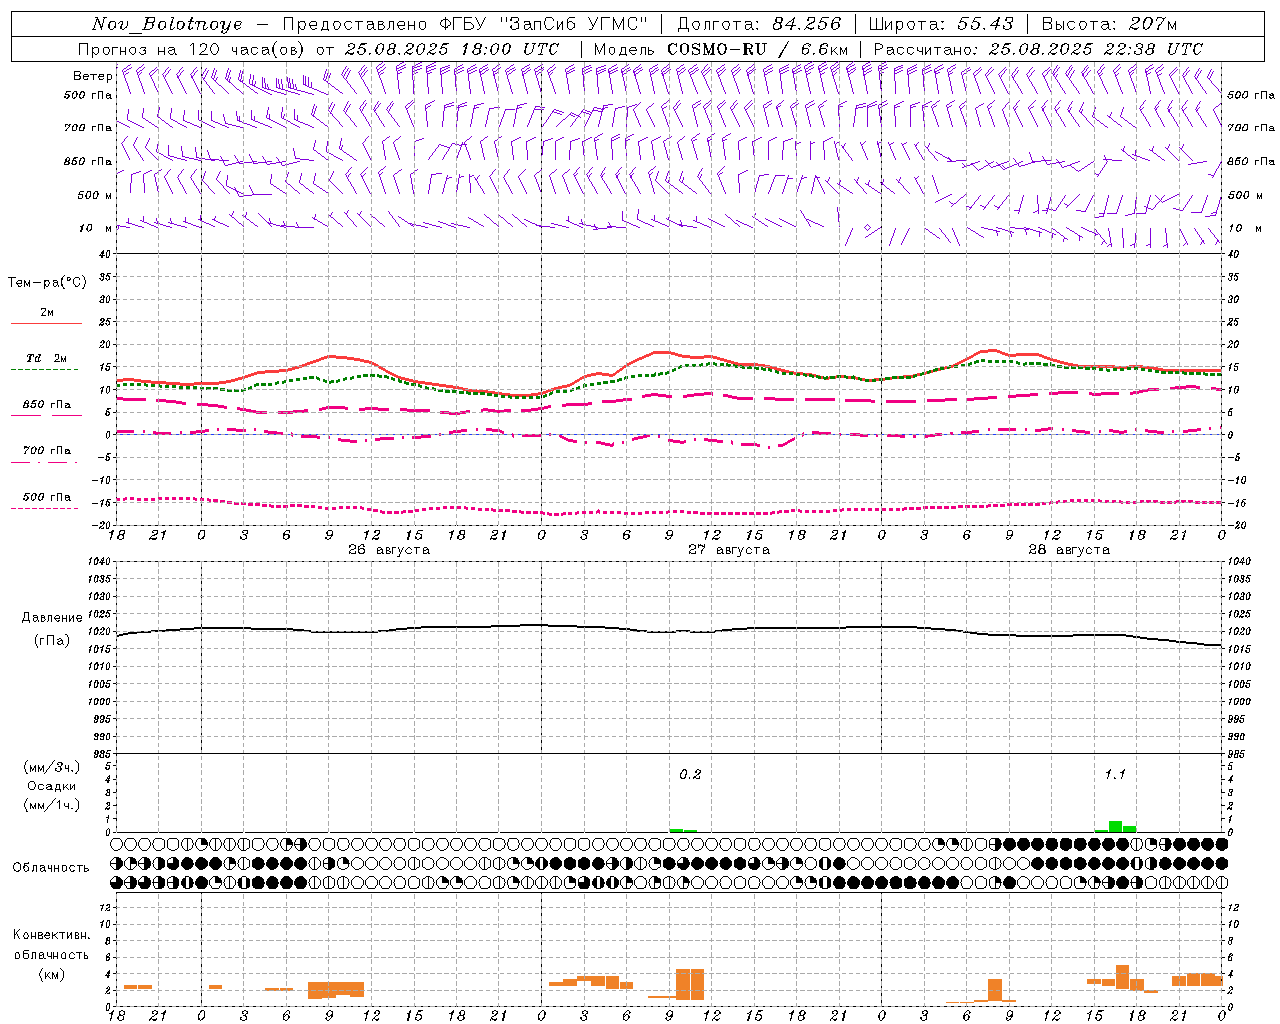Click the (мм/3ч.) precipitation unit label
This screenshot has width=1280, height=1024.
52,768
